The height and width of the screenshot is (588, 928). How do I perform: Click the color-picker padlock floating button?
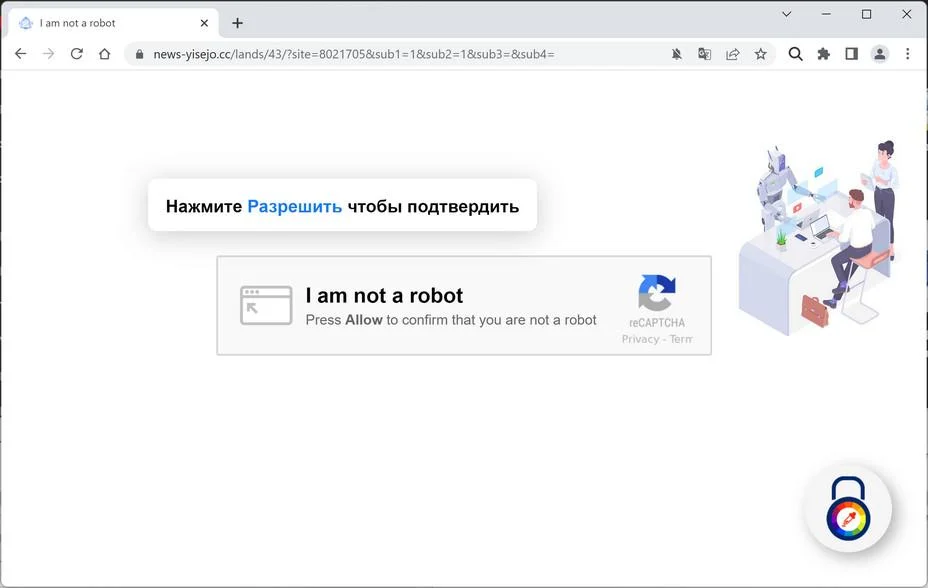tap(848, 509)
